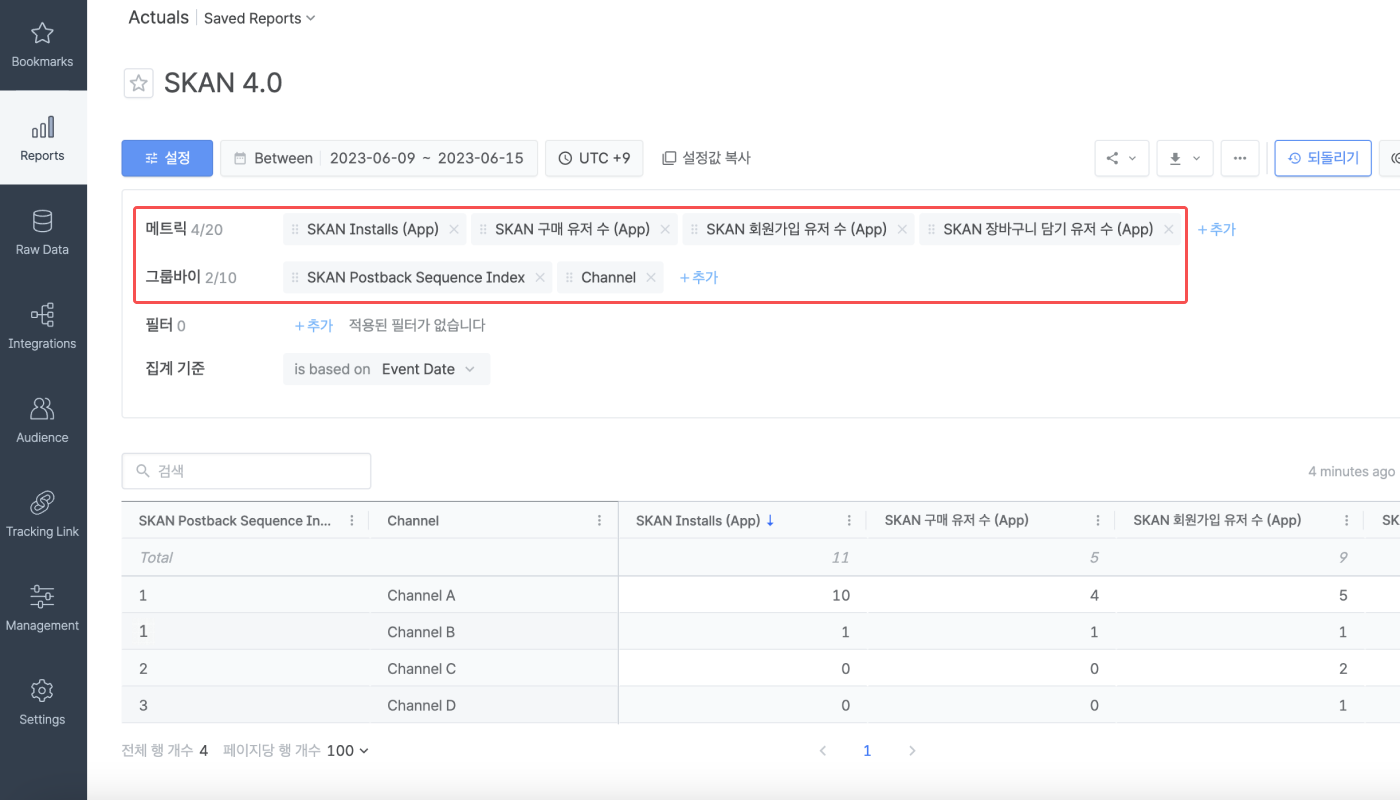Open the Saved Reports dropdown

point(259,18)
